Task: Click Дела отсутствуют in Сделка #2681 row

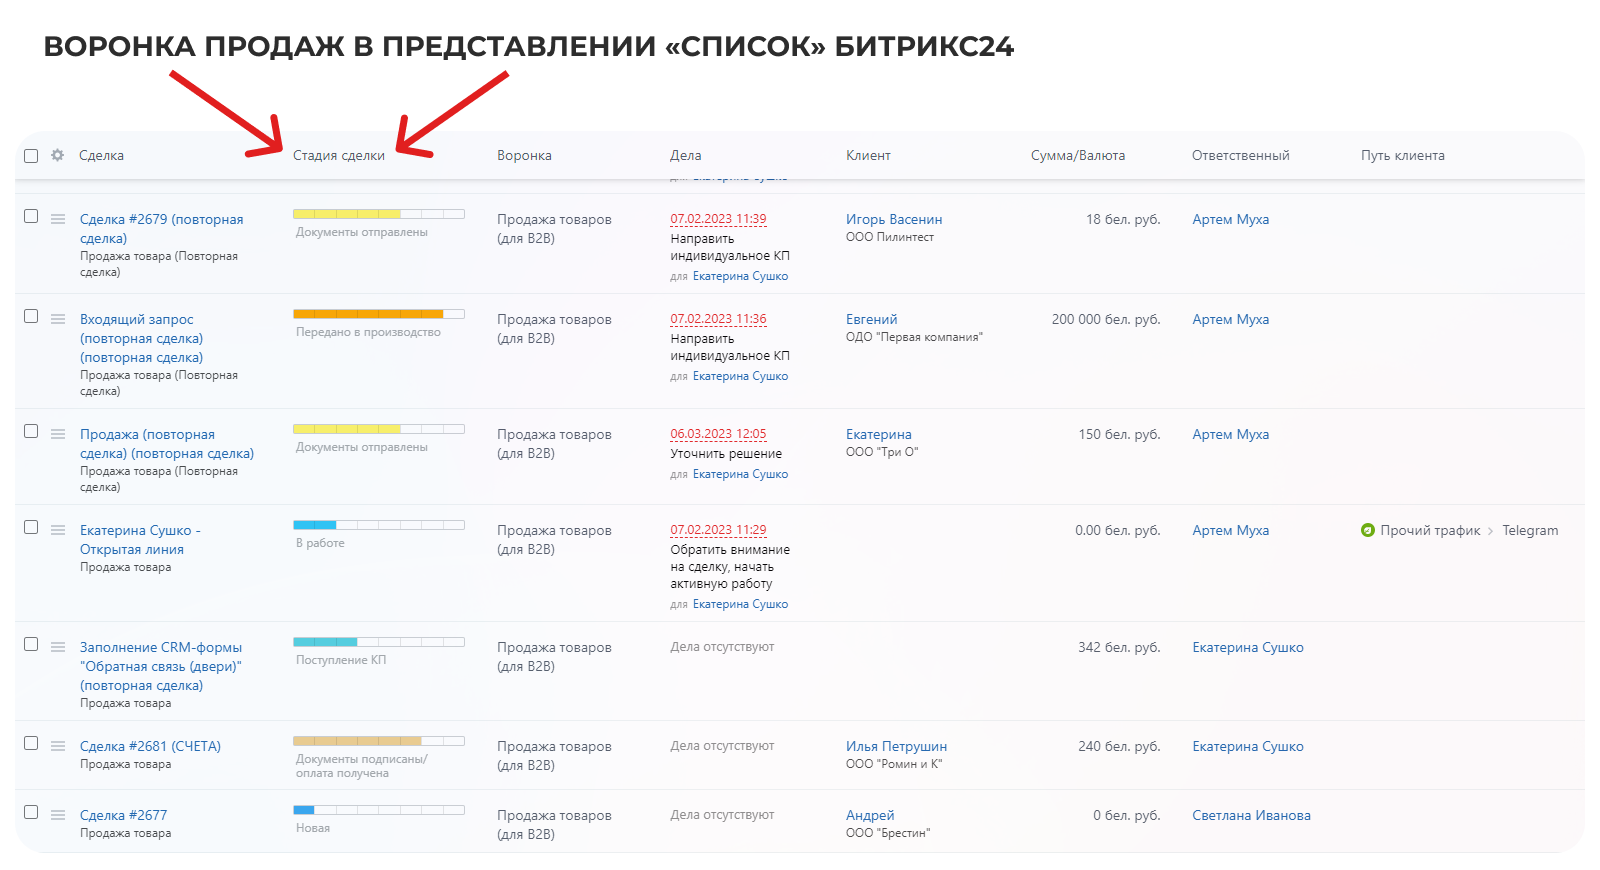Action: pos(722,746)
